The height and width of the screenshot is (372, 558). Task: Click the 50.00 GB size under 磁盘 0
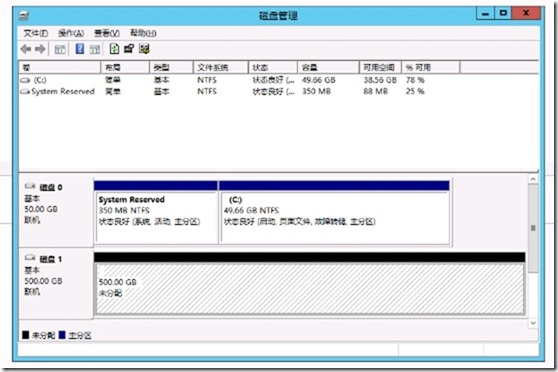[x=41, y=209]
